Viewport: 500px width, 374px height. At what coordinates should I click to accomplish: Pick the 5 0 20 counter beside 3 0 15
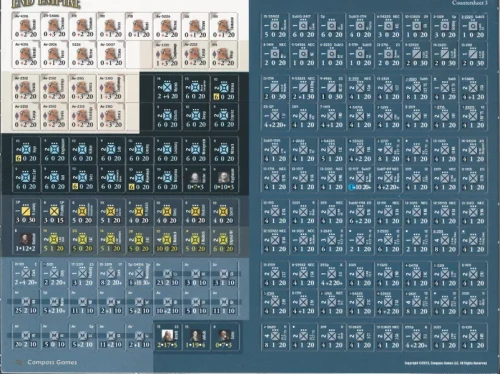coord(82,212)
